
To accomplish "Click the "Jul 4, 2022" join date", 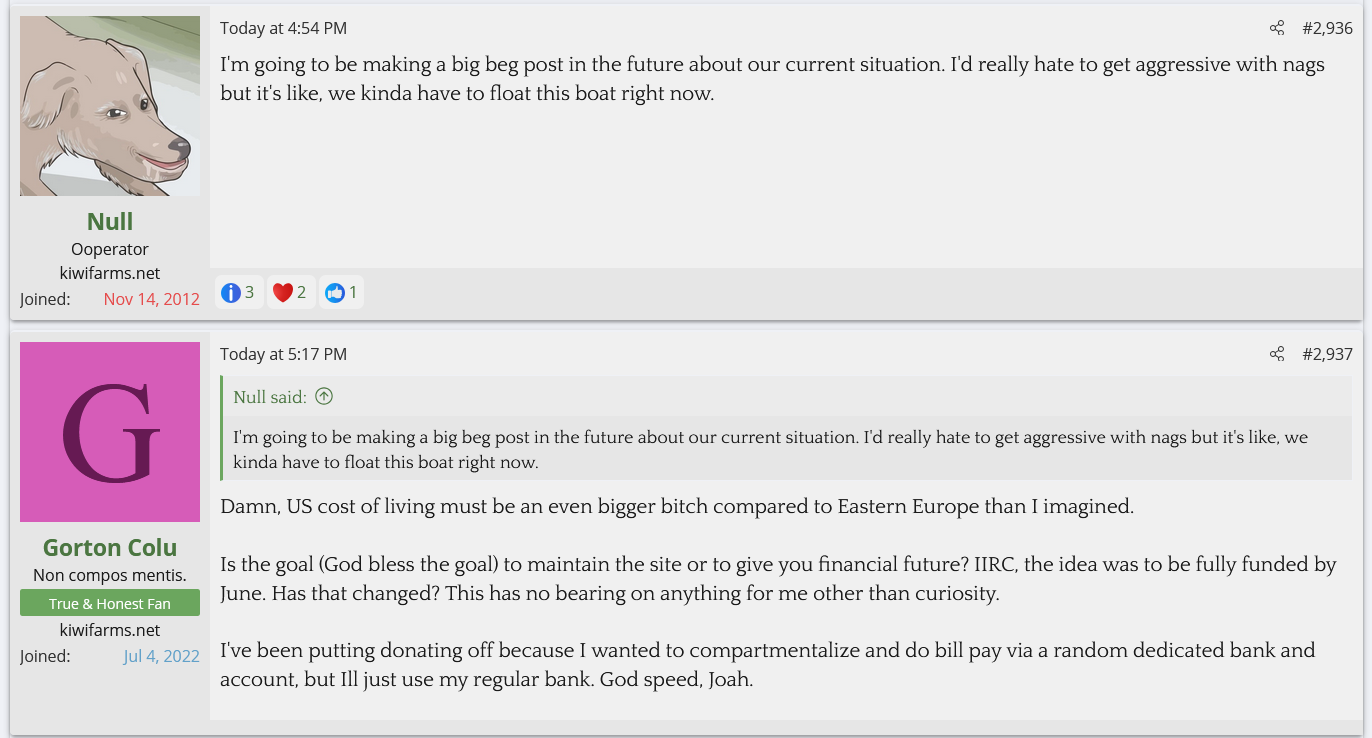I will (x=162, y=656).
